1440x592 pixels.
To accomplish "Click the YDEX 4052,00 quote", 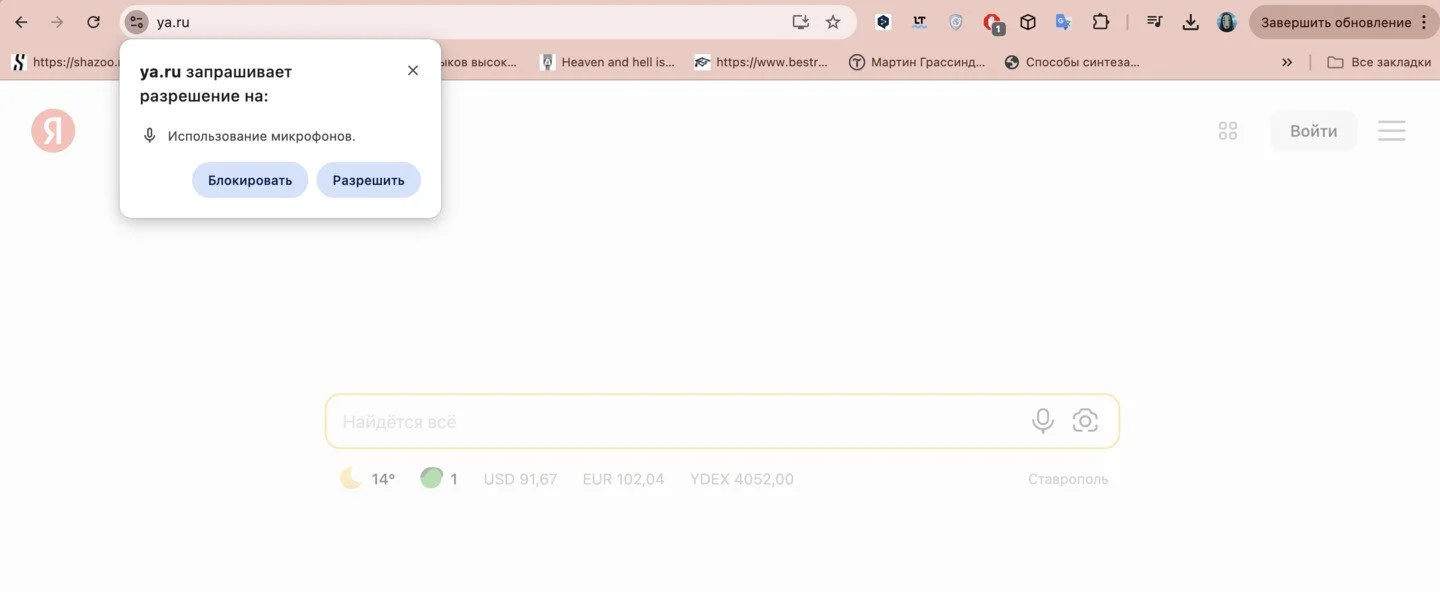I will 742,479.
